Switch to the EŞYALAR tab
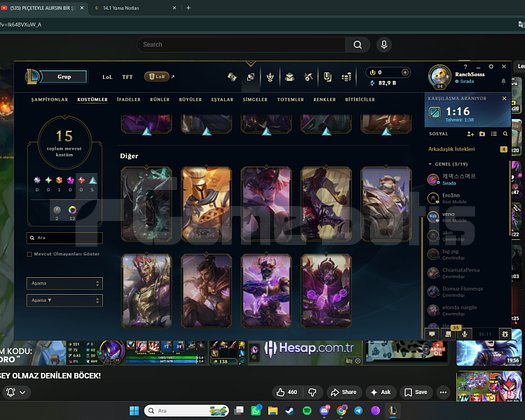Image resolution: width=525 pixels, height=420 pixels. click(x=222, y=99)
